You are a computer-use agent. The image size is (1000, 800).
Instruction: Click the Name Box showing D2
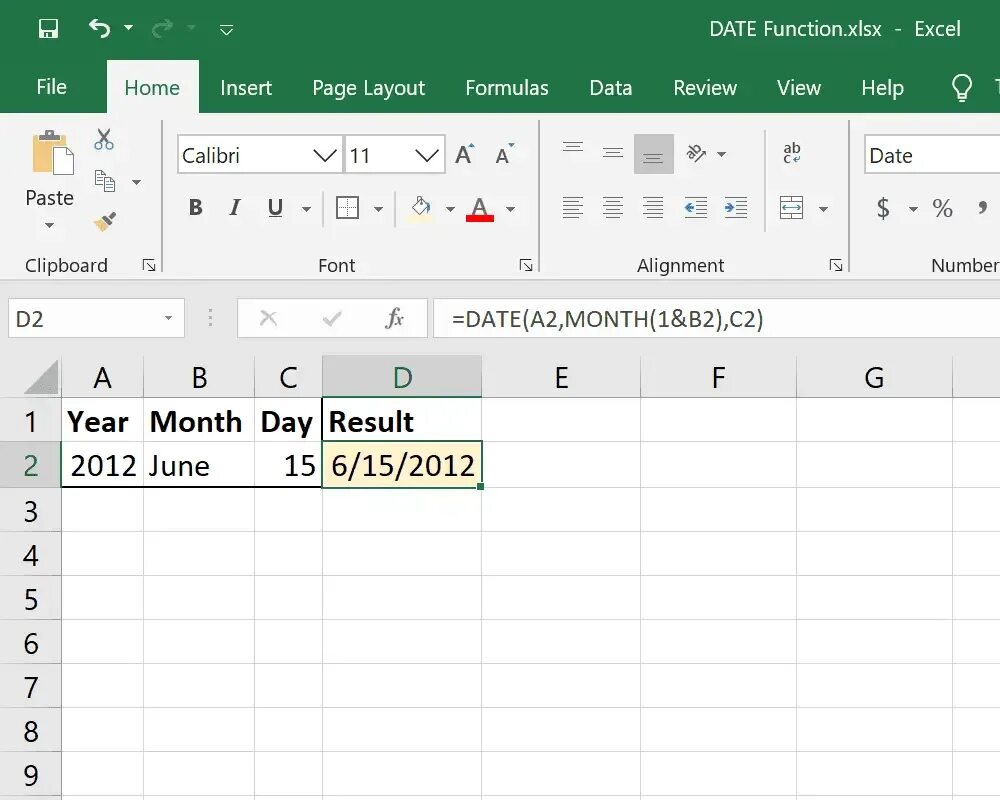pyautogui.click(x=96, y=318)
